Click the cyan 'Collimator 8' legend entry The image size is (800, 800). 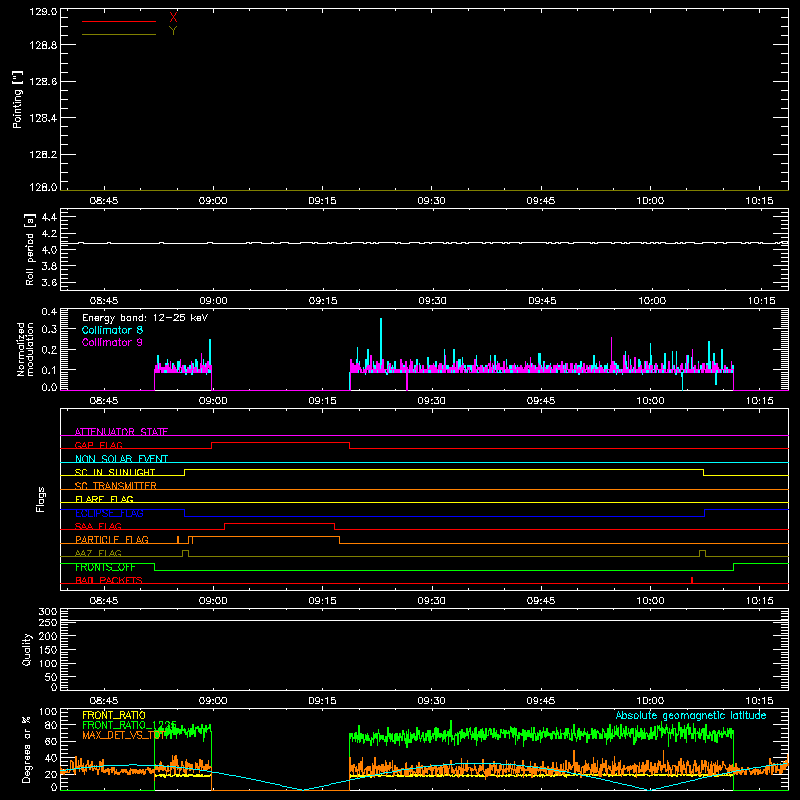(x=112, y=330)
